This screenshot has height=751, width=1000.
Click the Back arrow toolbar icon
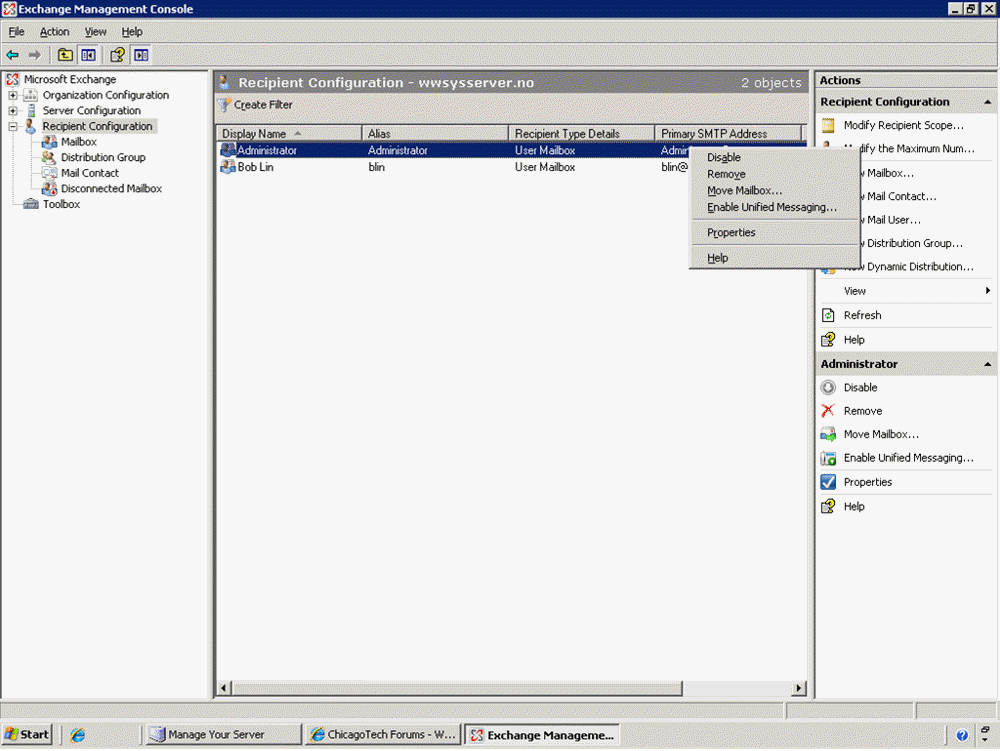click(x=13, y=55)
